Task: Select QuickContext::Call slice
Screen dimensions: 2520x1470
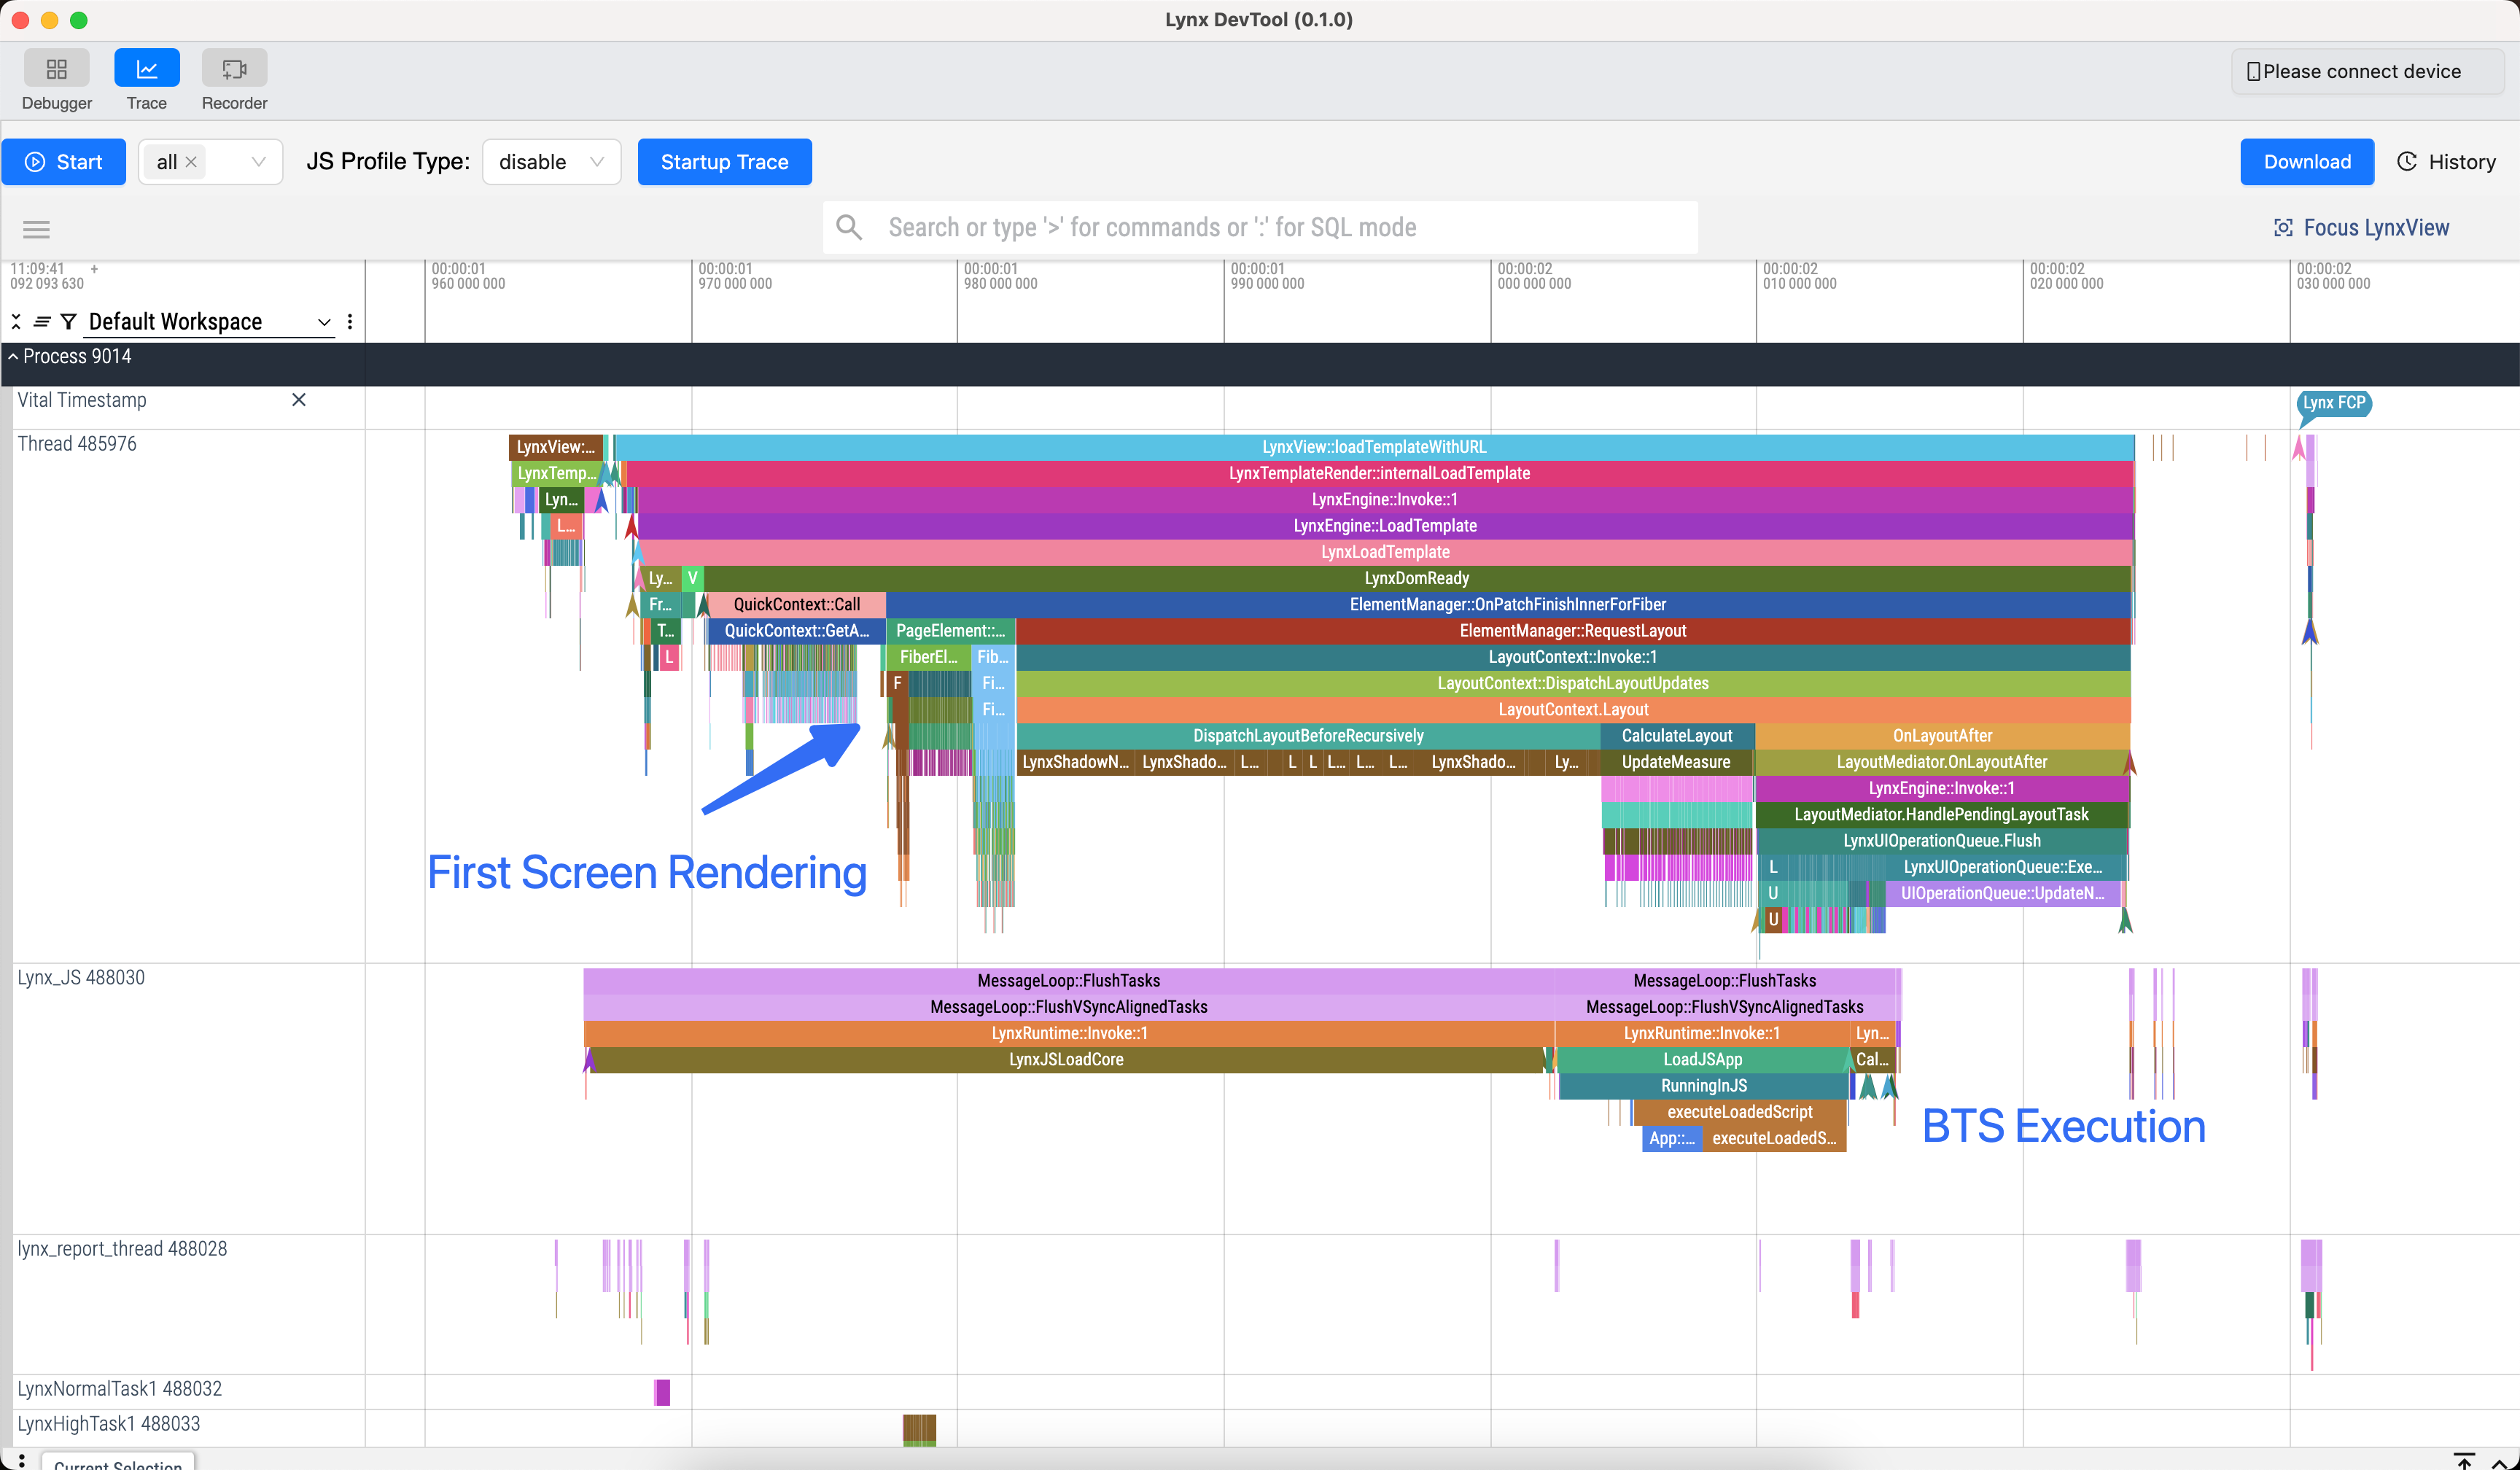Action: tap(796, 604)
